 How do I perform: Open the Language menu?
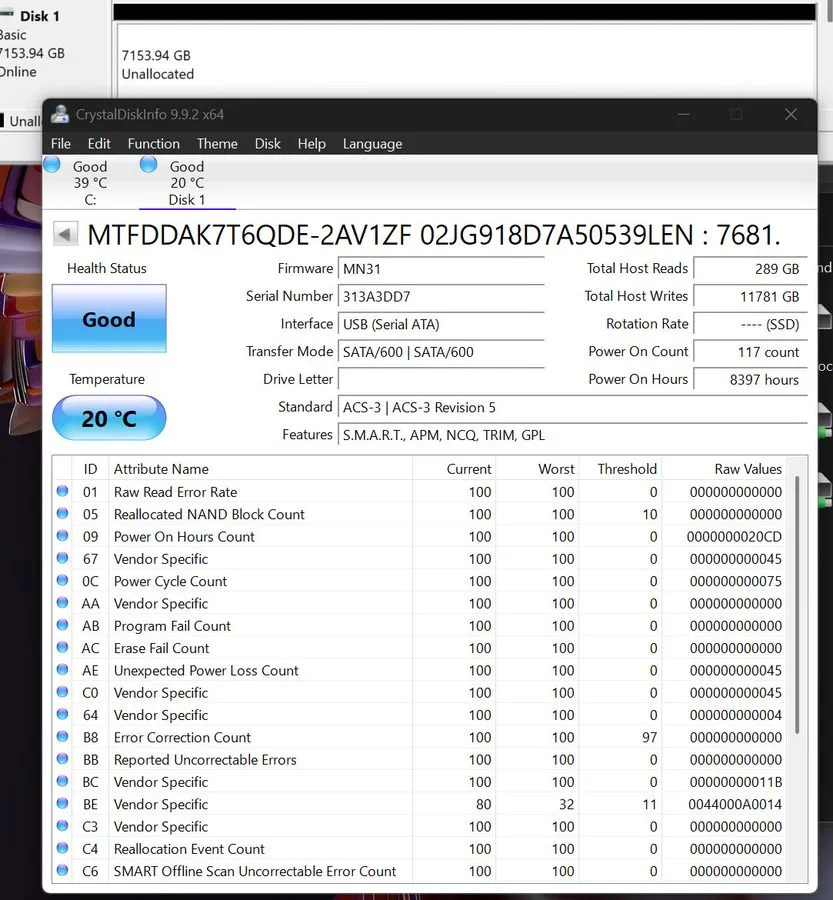(x=372, y=143)
